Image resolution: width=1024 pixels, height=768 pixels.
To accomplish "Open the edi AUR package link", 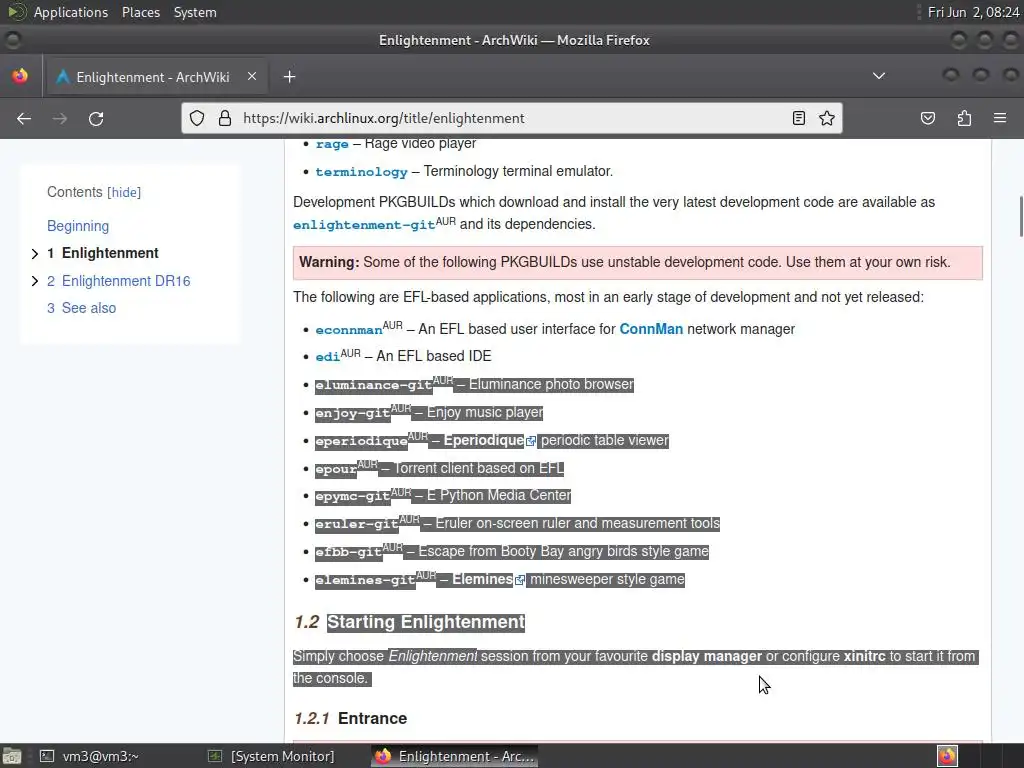I will (x=327, y=357).
